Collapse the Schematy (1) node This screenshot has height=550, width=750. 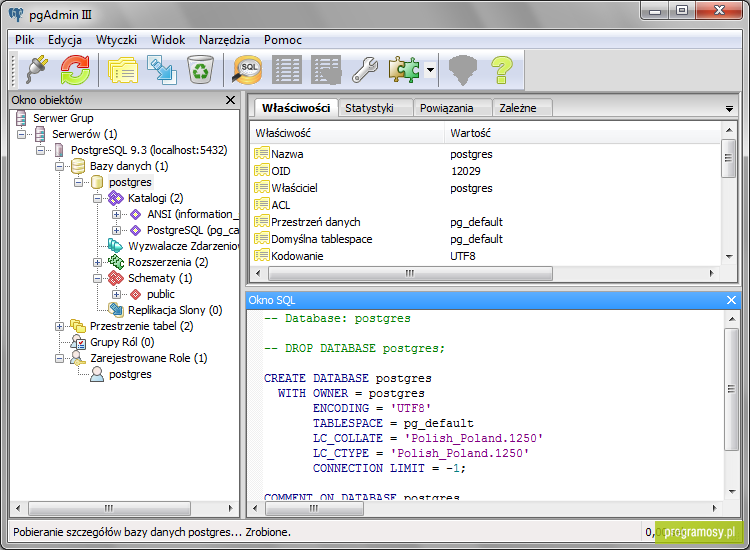98,278
